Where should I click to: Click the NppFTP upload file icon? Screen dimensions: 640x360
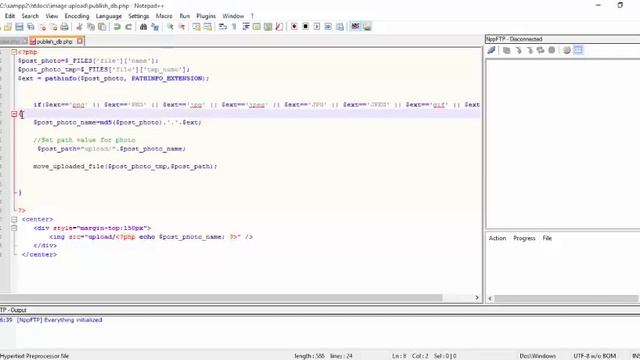(x=529, y=50)
